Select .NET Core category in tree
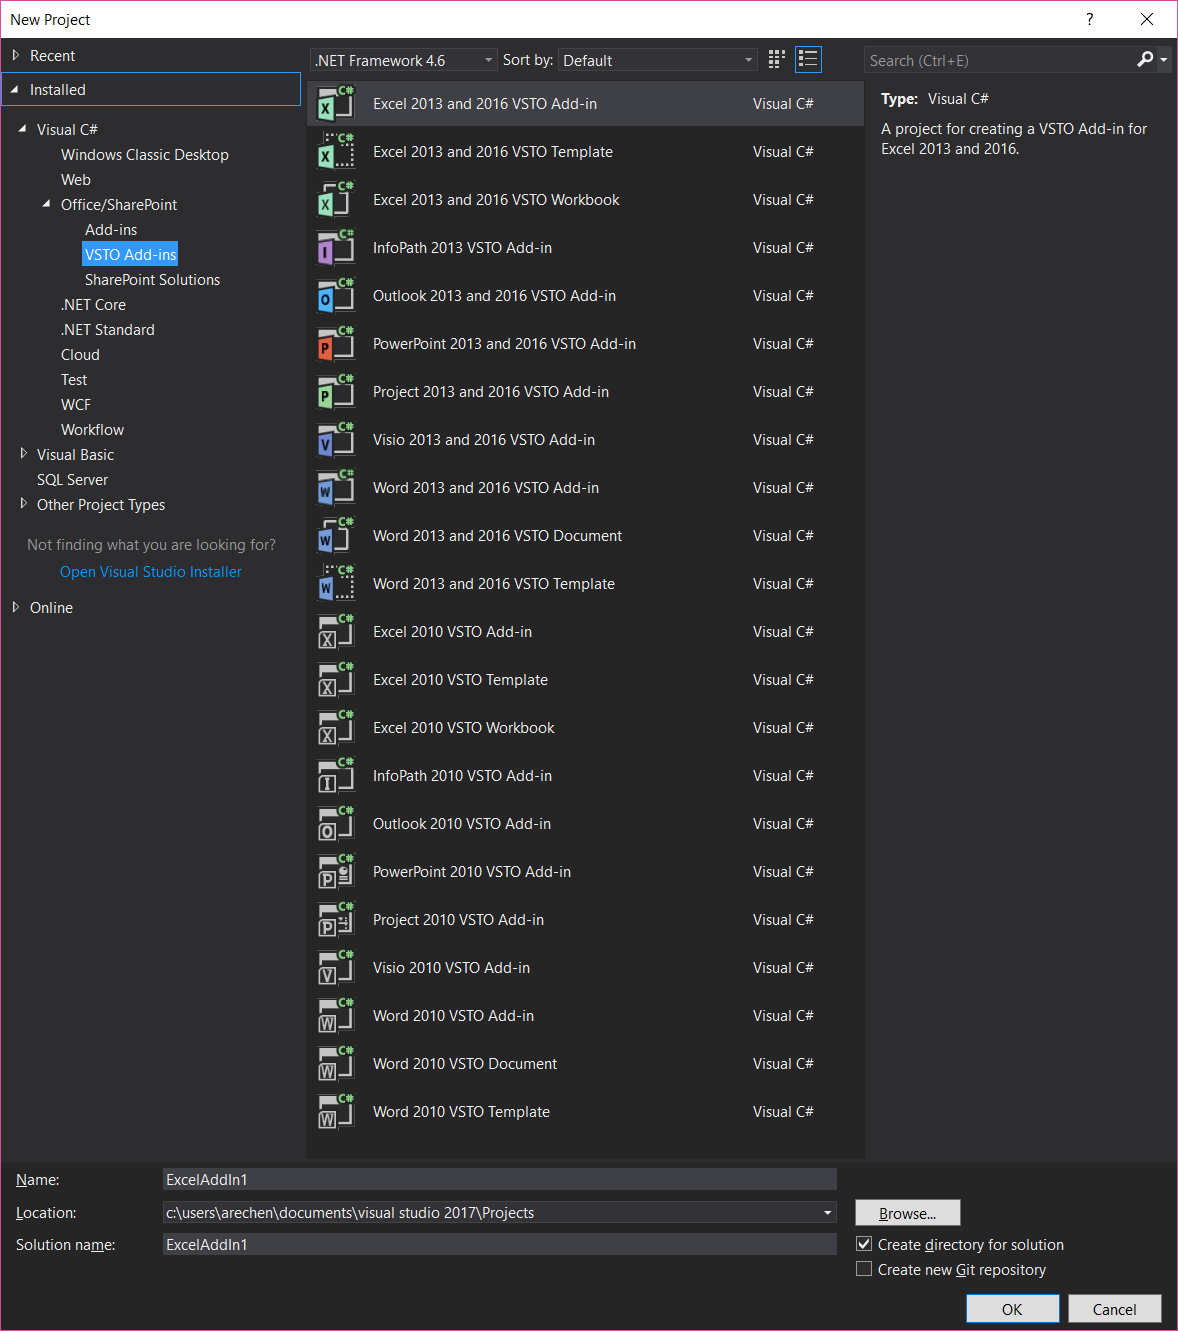Screen dimensions: 1178x1331 click(93, 305)
